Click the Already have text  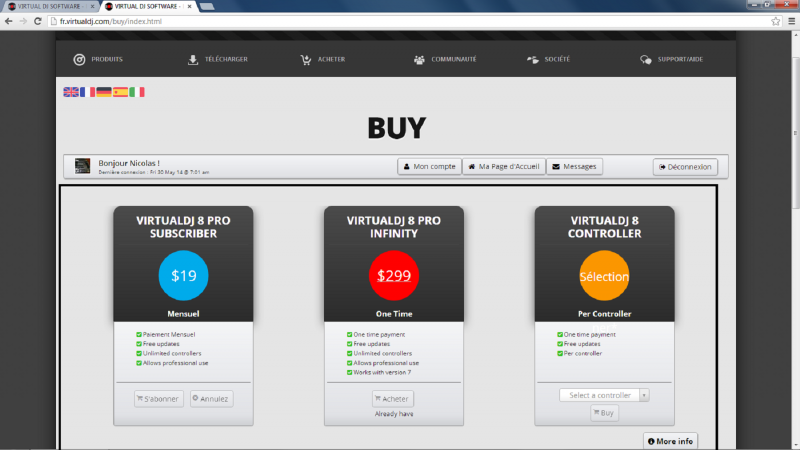click(394, 414)
